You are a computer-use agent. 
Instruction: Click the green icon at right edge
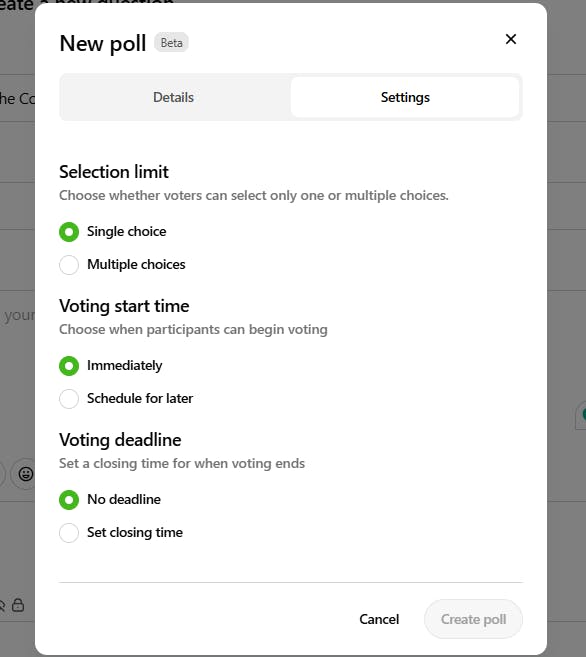(583, 415)
